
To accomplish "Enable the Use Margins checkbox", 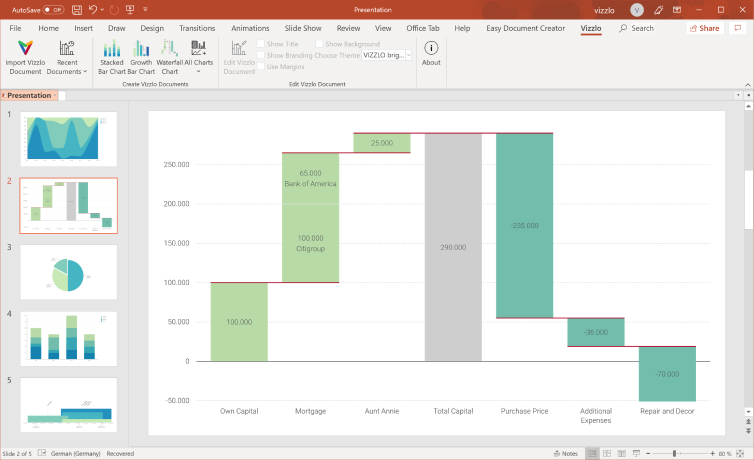I will [261, 67].
